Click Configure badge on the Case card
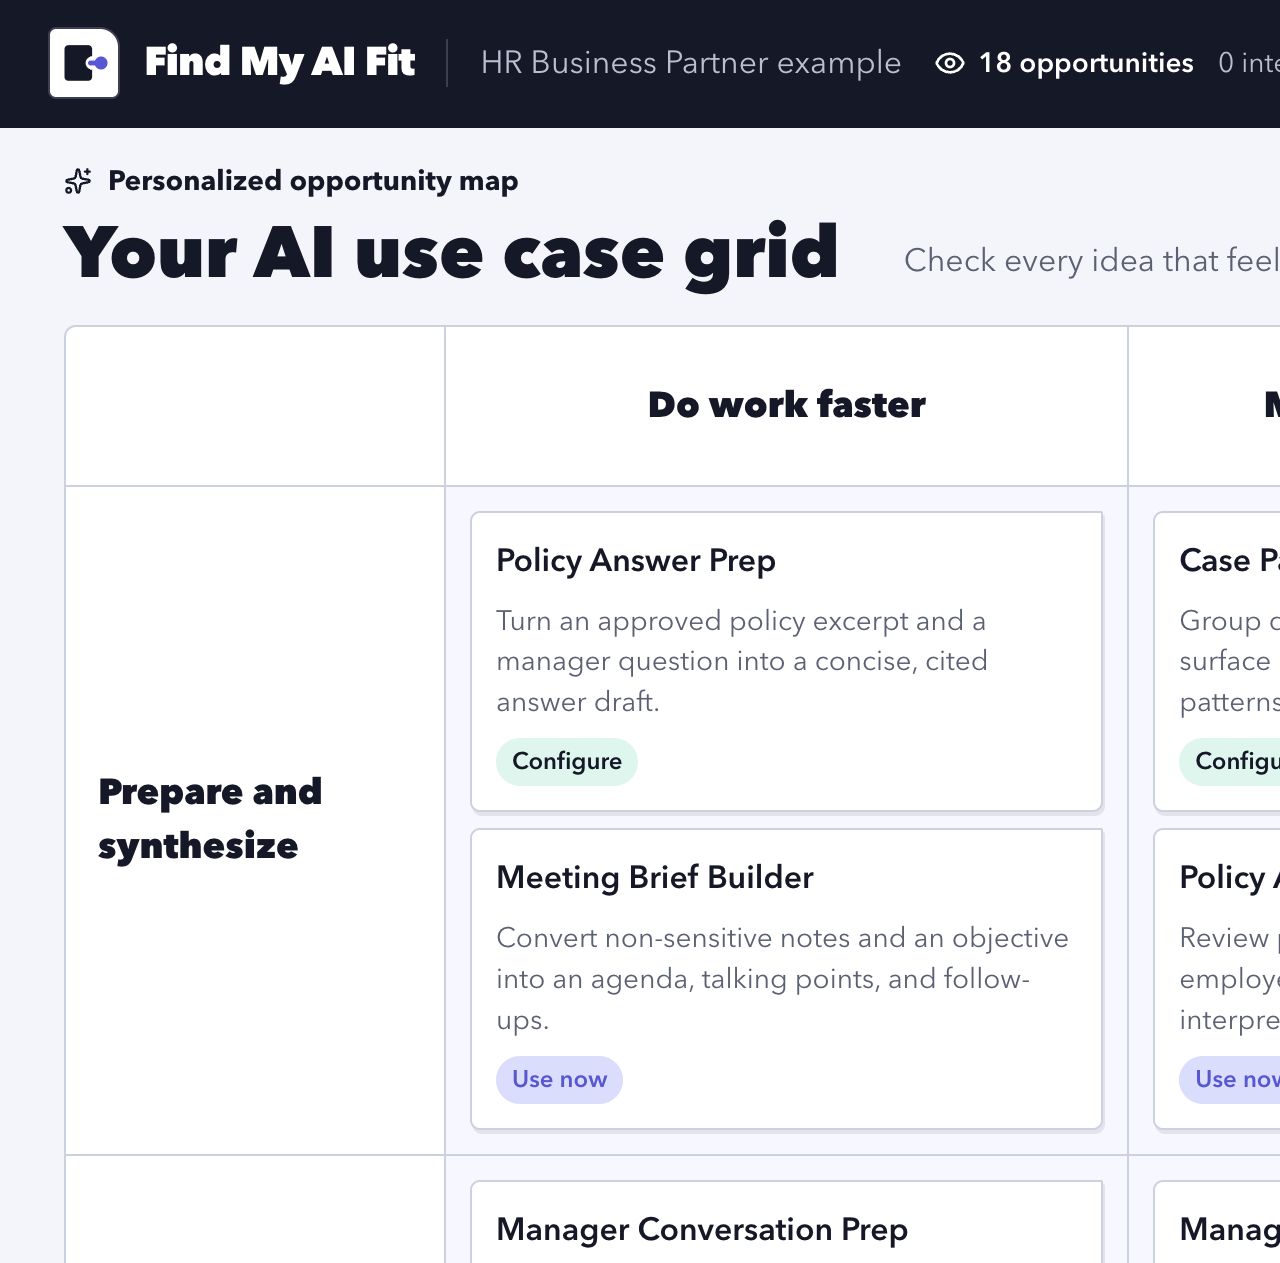 tap(1230, 762)
